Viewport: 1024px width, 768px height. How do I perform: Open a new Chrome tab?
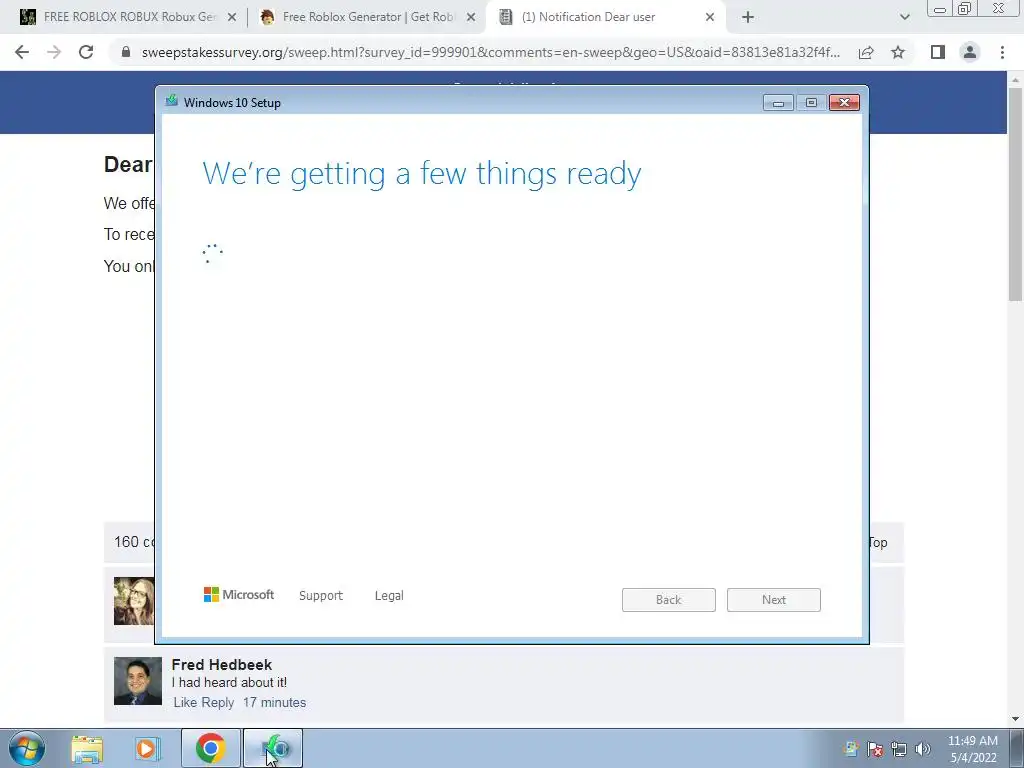pyautogui.click(x=748, y=18)
